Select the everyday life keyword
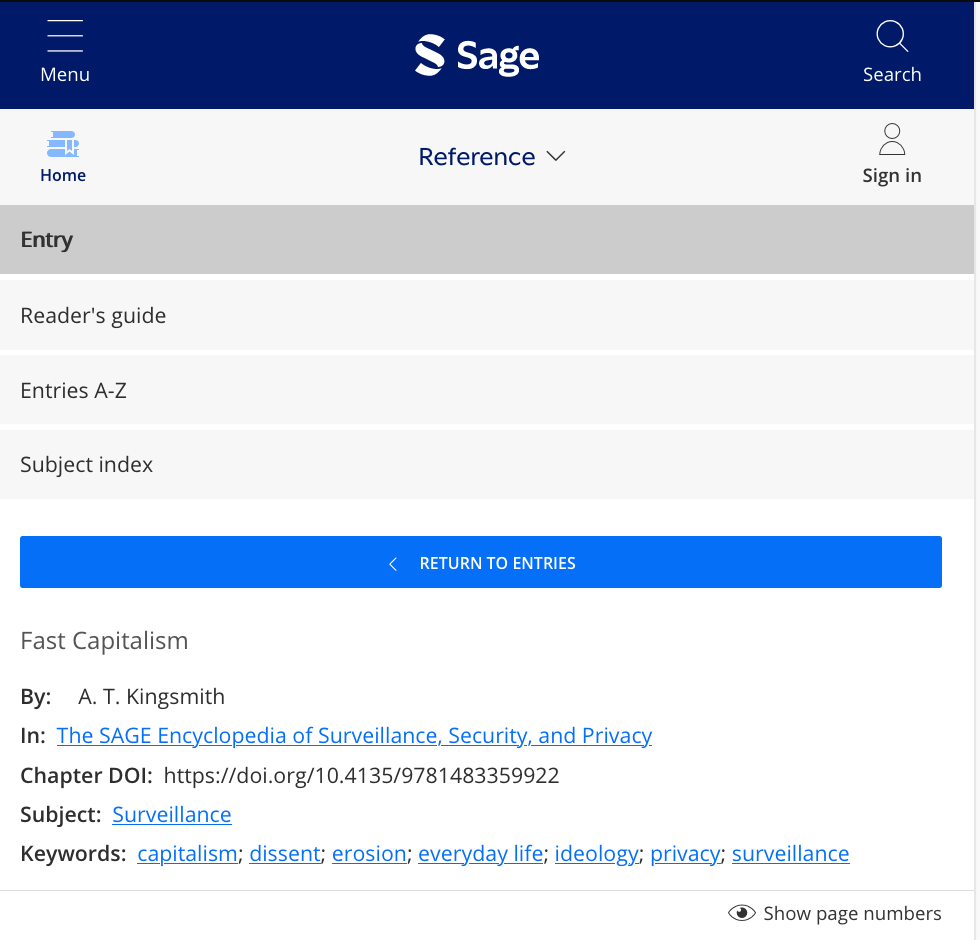The image size is (980, 940). coord(480,854)
